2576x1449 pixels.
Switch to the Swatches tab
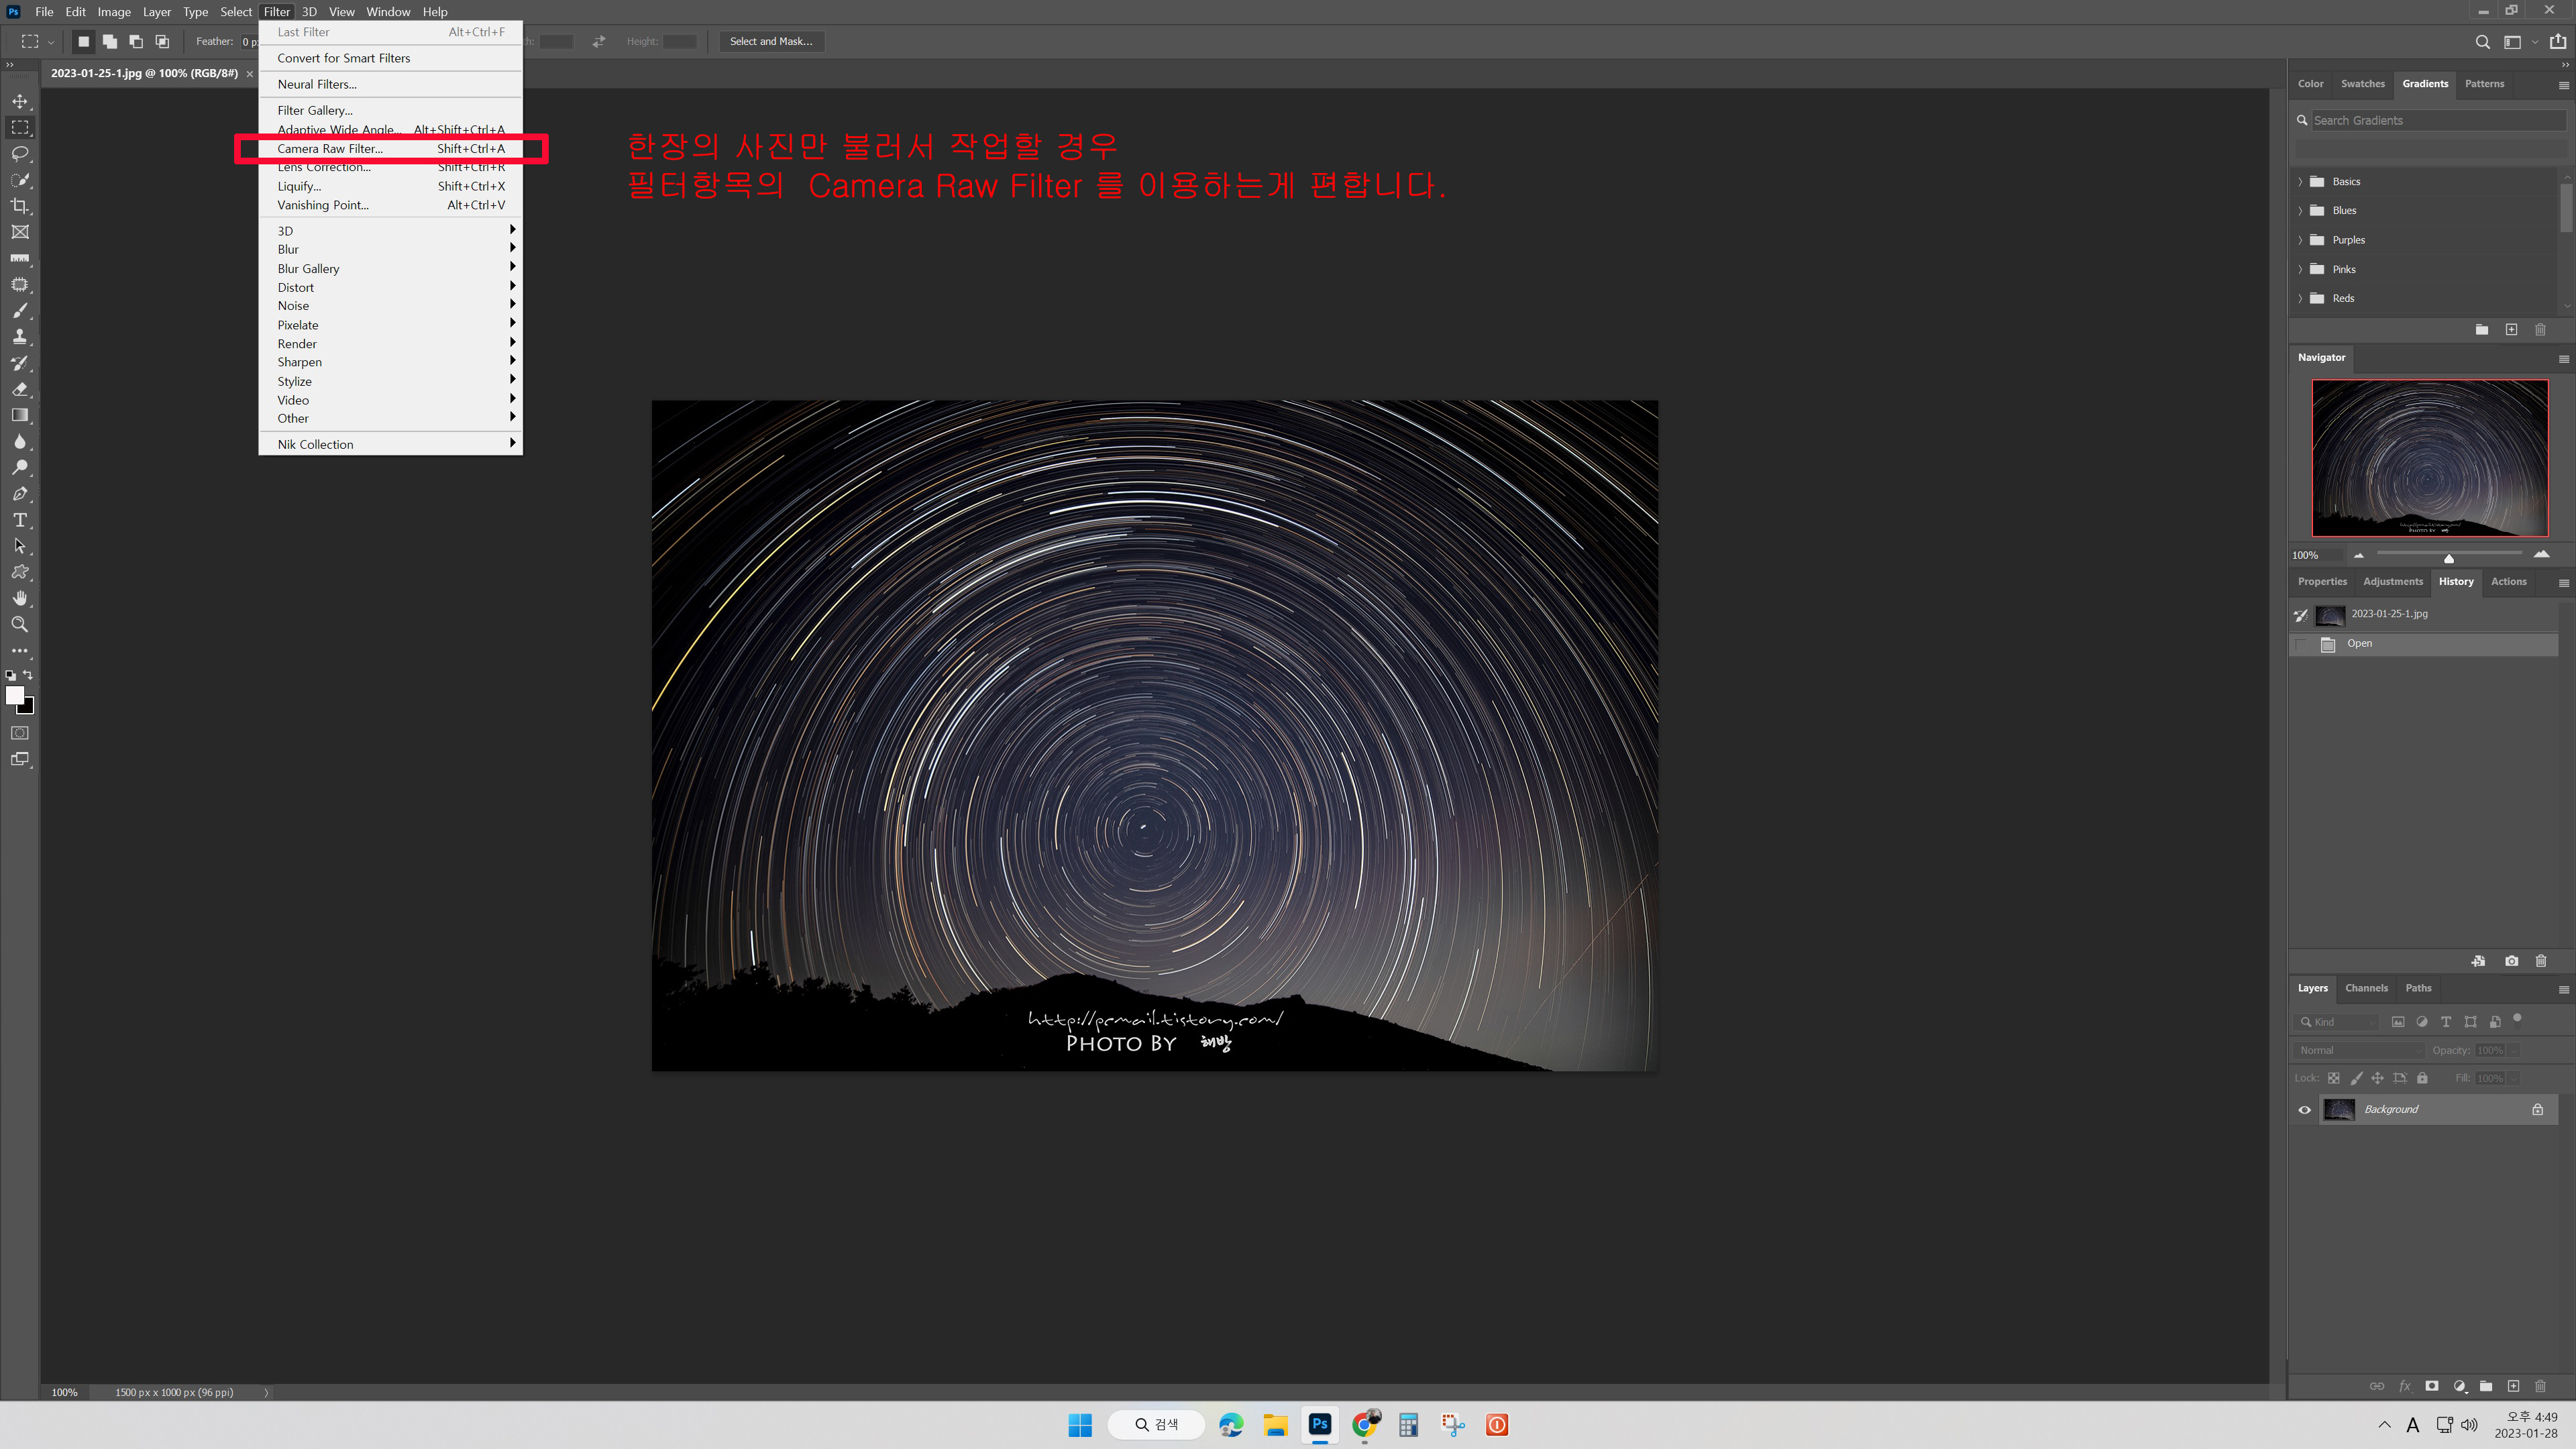(x=2362, y=84)
